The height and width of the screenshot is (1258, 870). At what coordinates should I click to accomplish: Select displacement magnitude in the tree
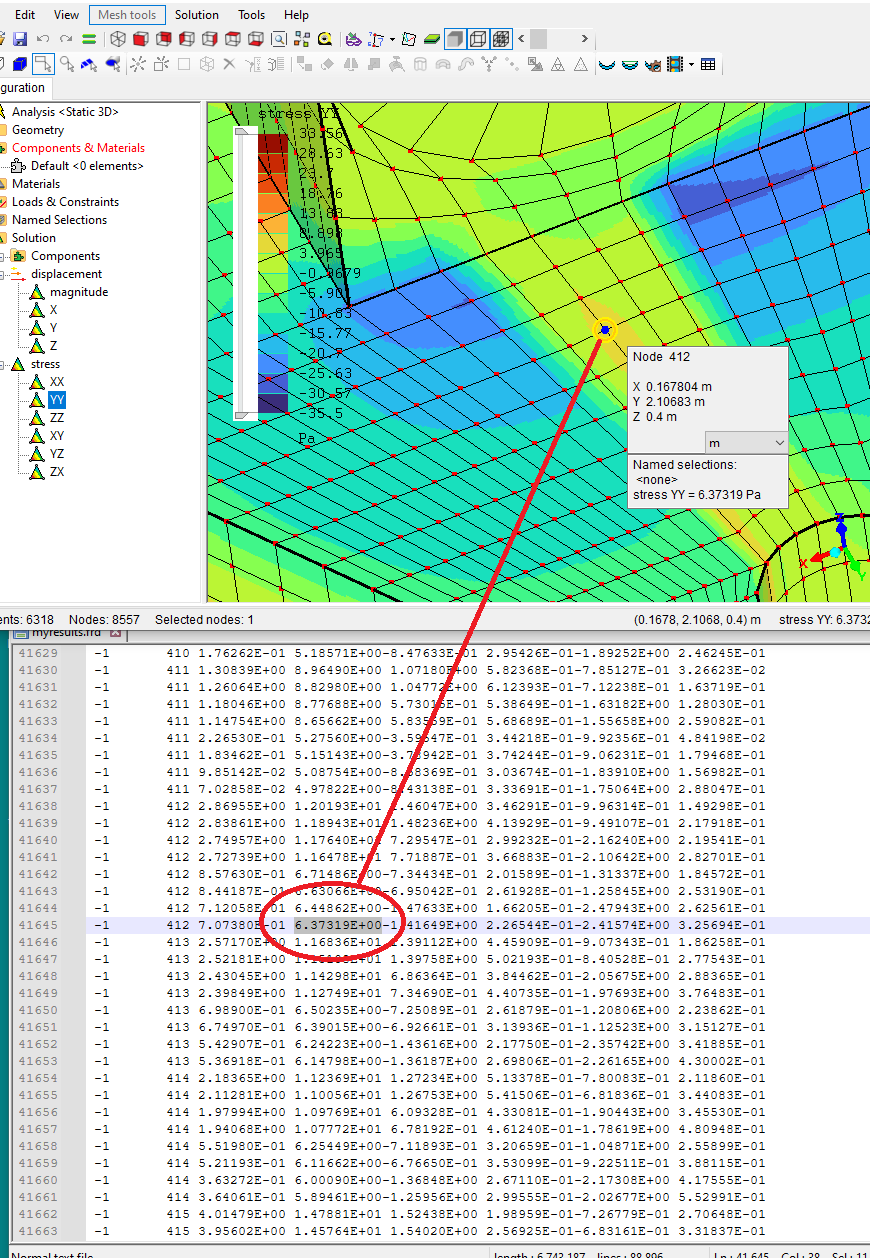tap(78, 292)
